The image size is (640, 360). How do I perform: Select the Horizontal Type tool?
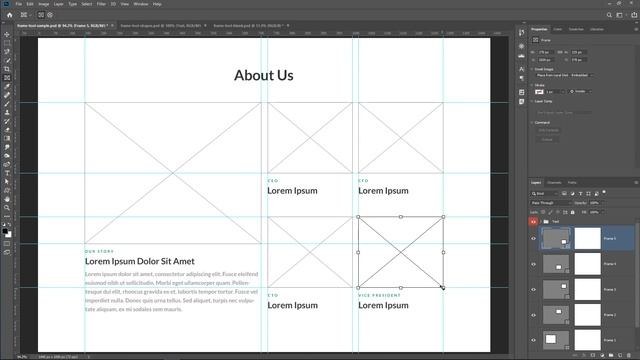pyautogui.click(x=7, y=173)
